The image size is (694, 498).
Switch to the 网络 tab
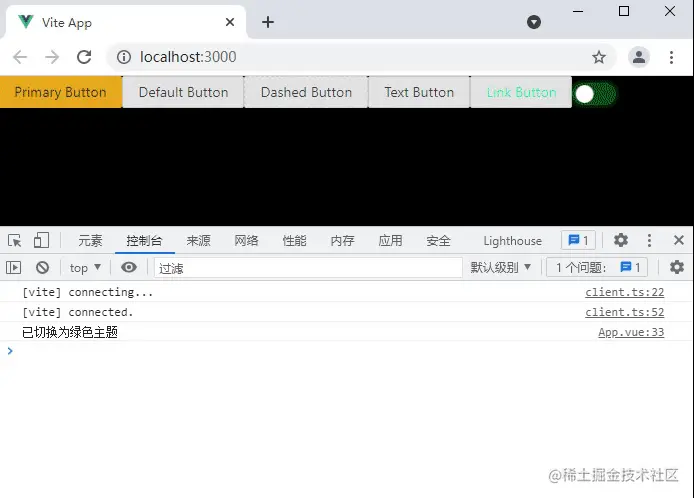(246, 241)
